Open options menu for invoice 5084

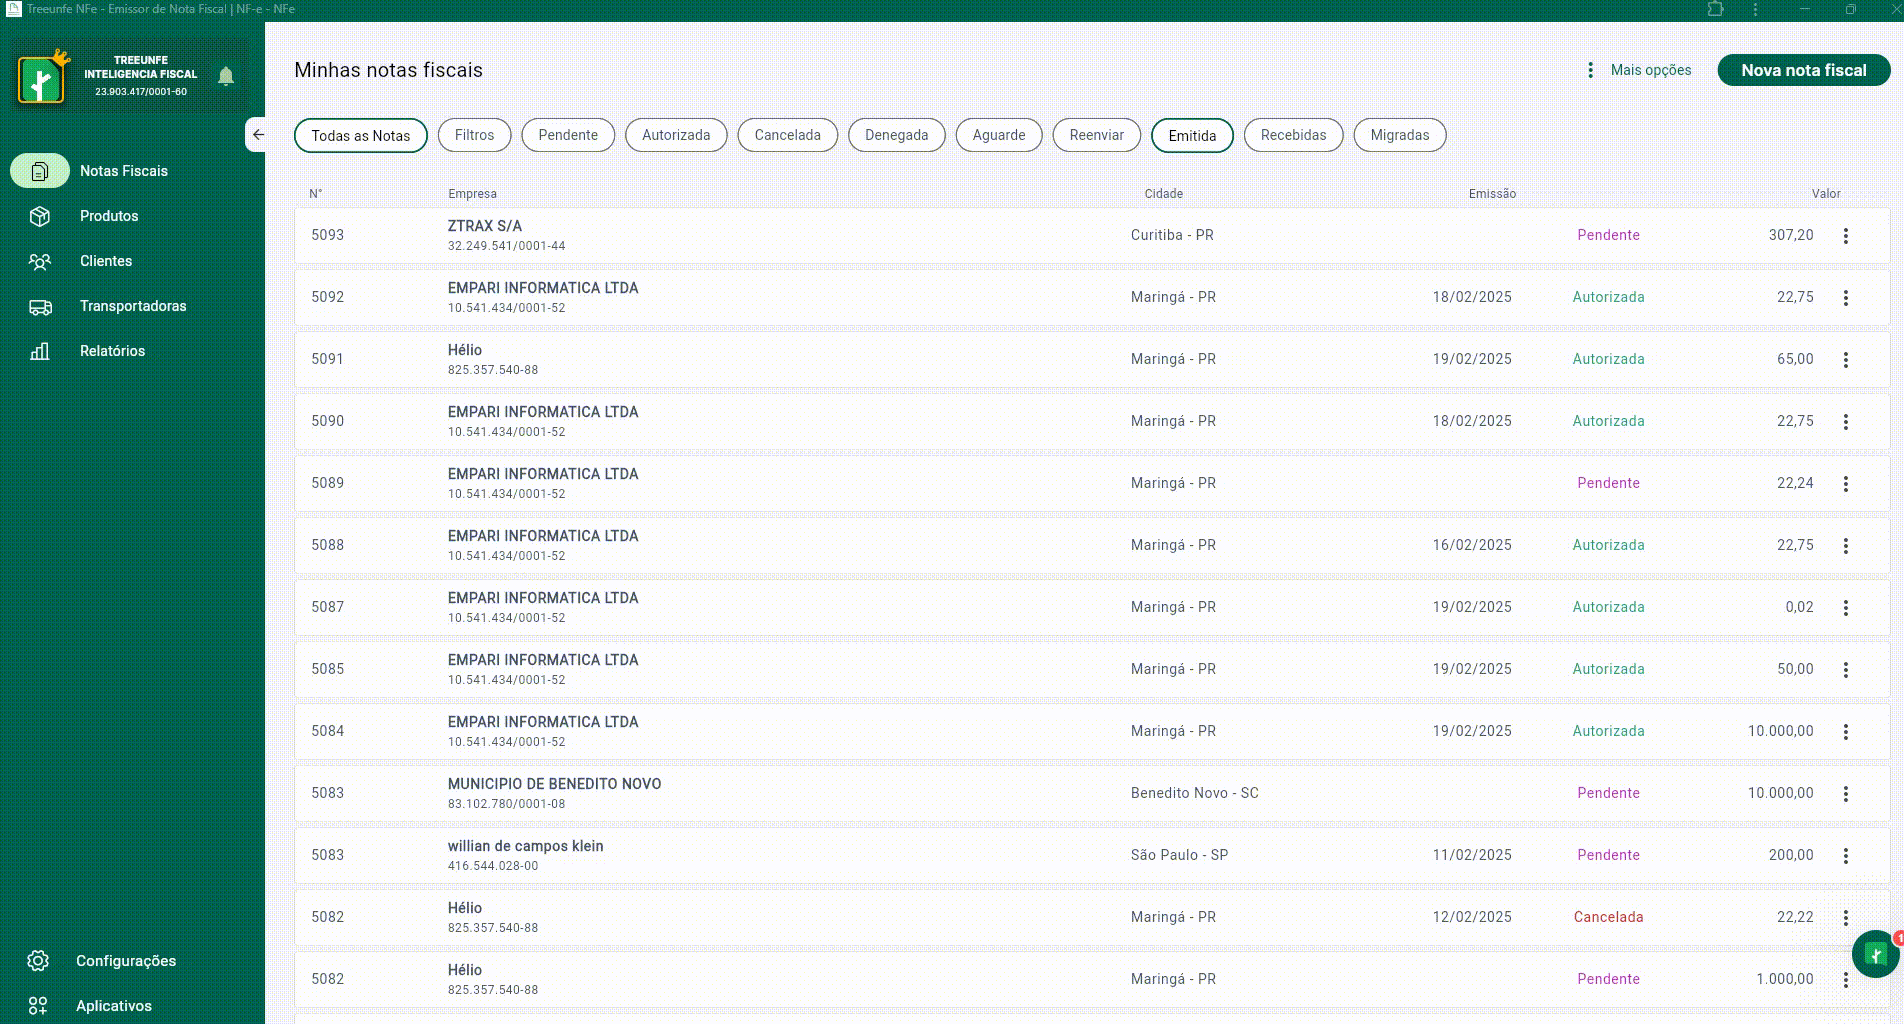tap(1845, 732)
